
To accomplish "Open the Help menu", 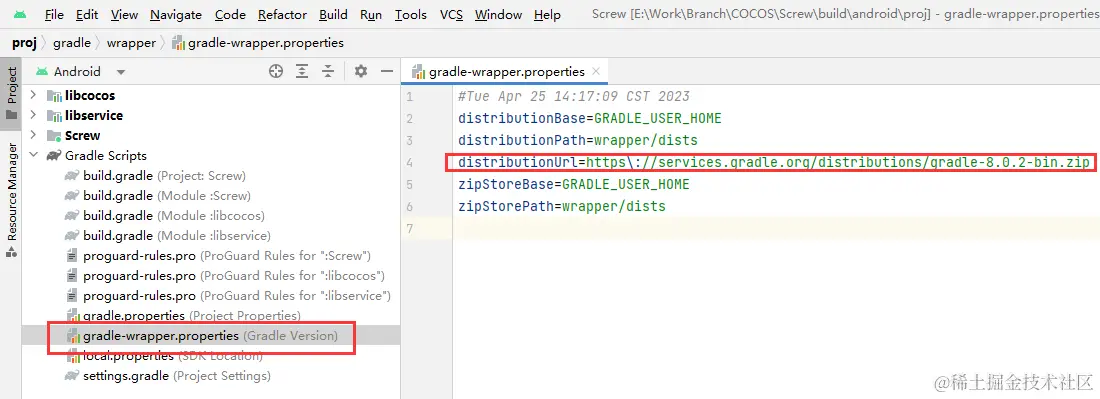I will (547, 14).
